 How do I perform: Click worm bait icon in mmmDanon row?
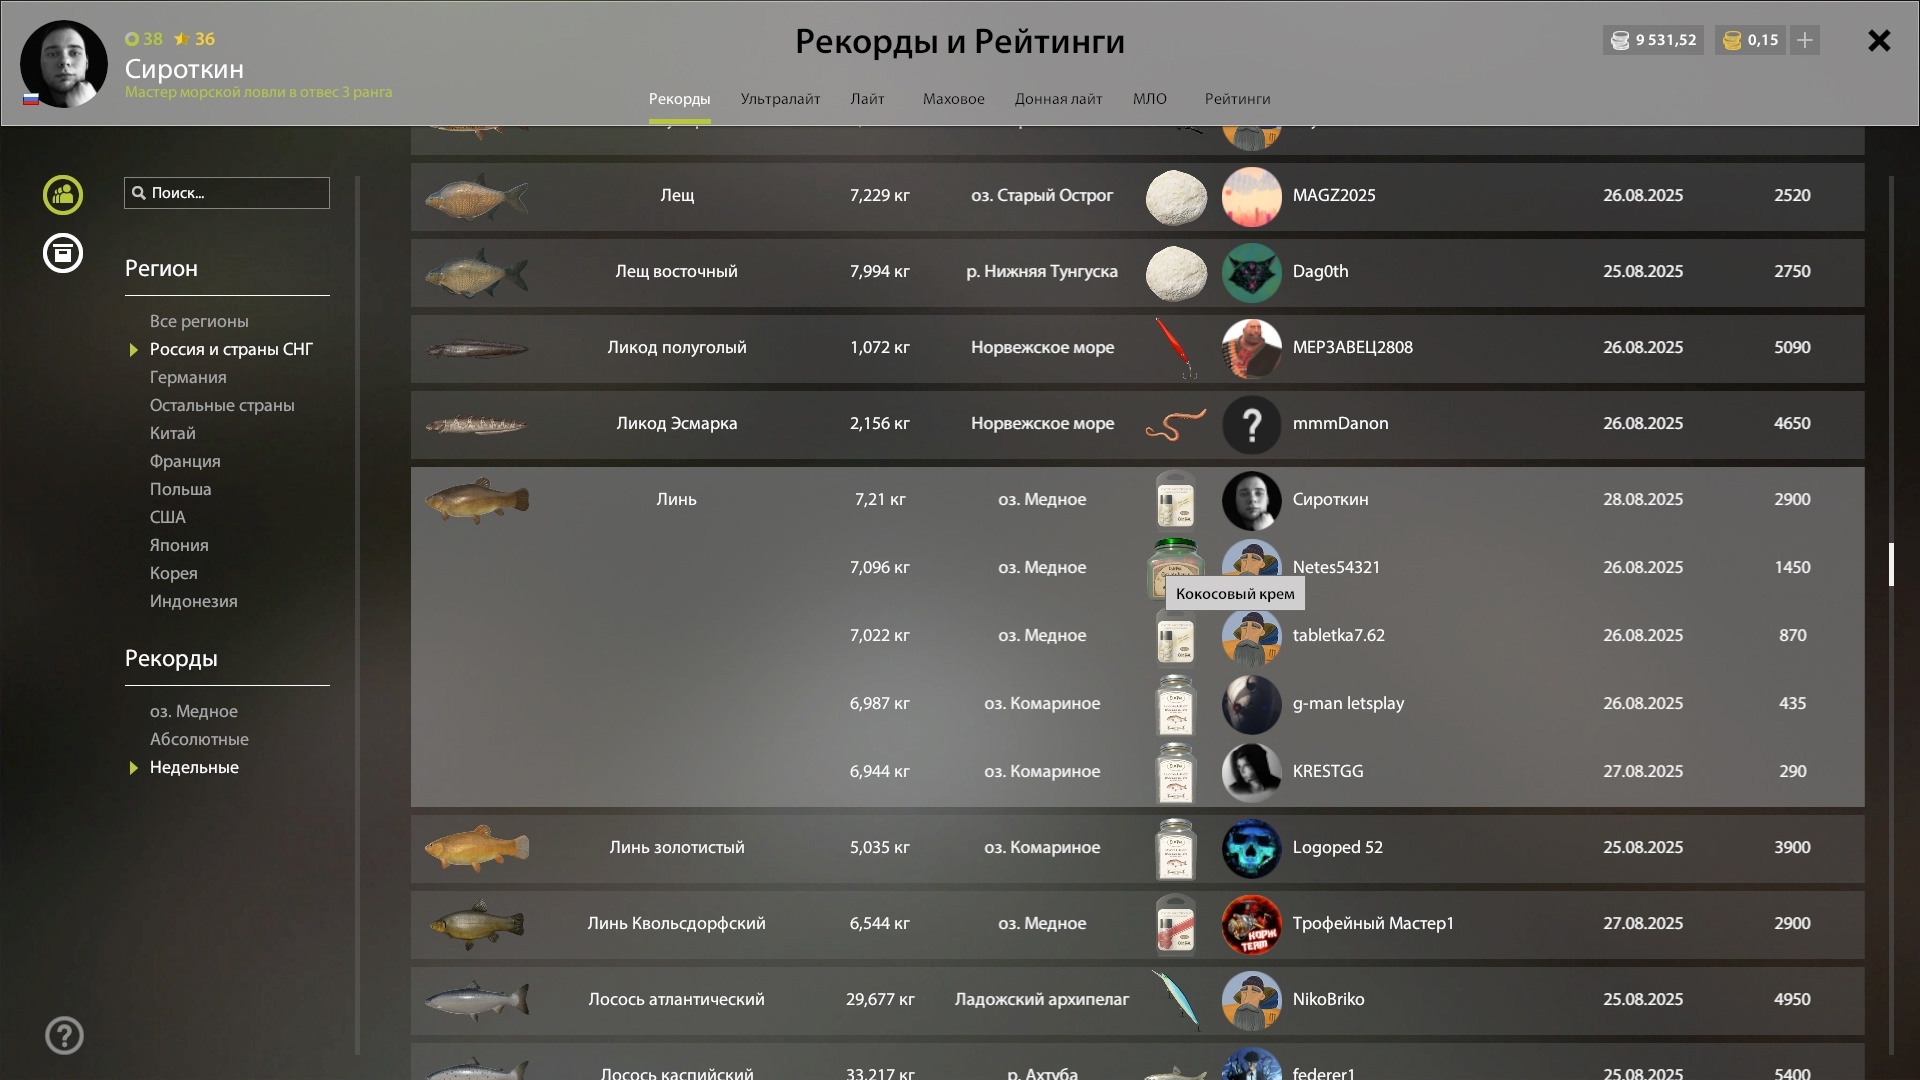[x=1176, y=425]
